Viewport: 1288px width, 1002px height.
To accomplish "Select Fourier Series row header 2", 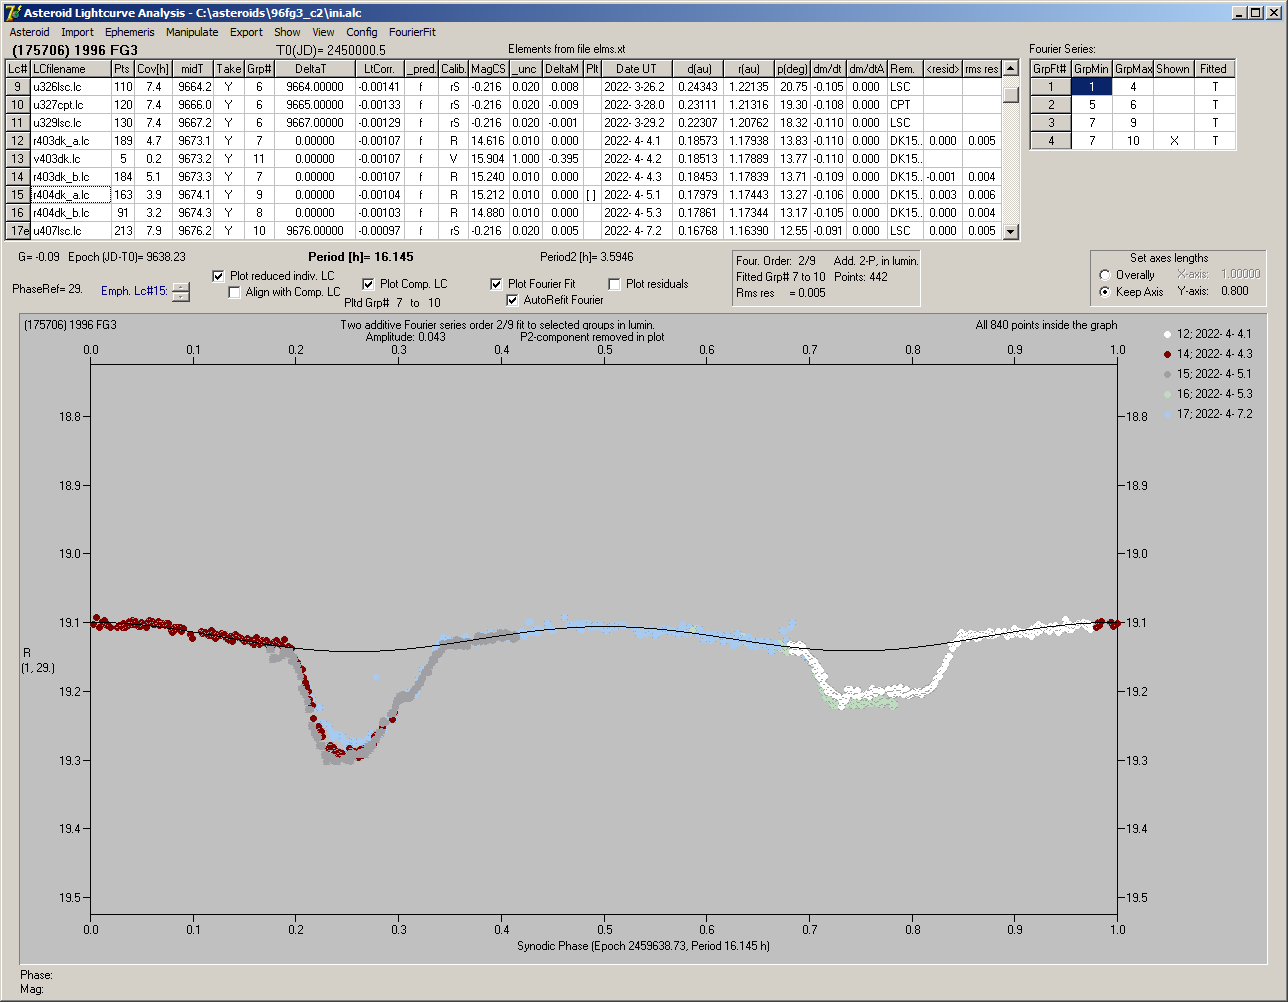I will (1051, 105).
